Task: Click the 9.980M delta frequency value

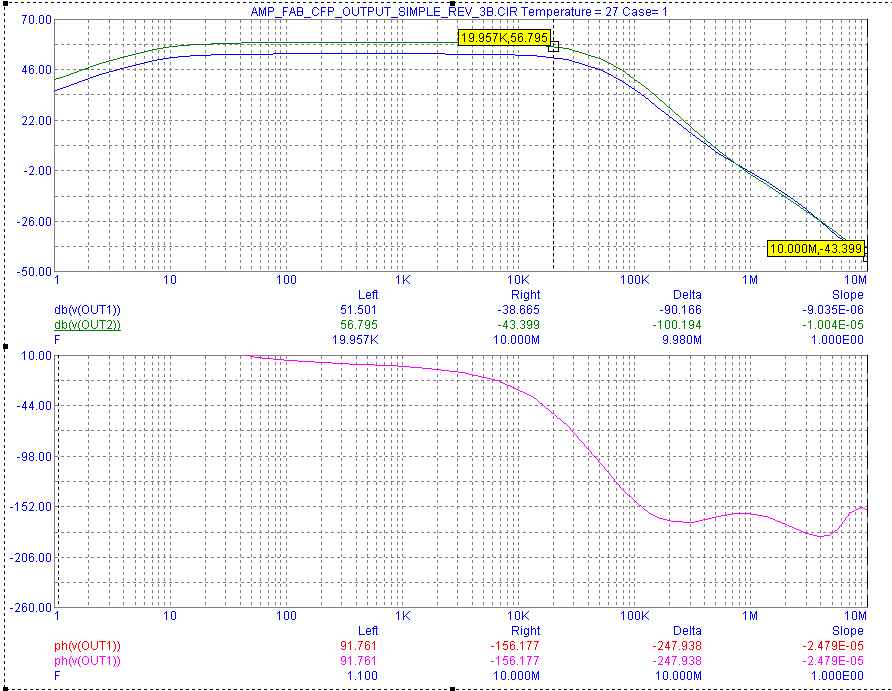Action: (680, 340)
